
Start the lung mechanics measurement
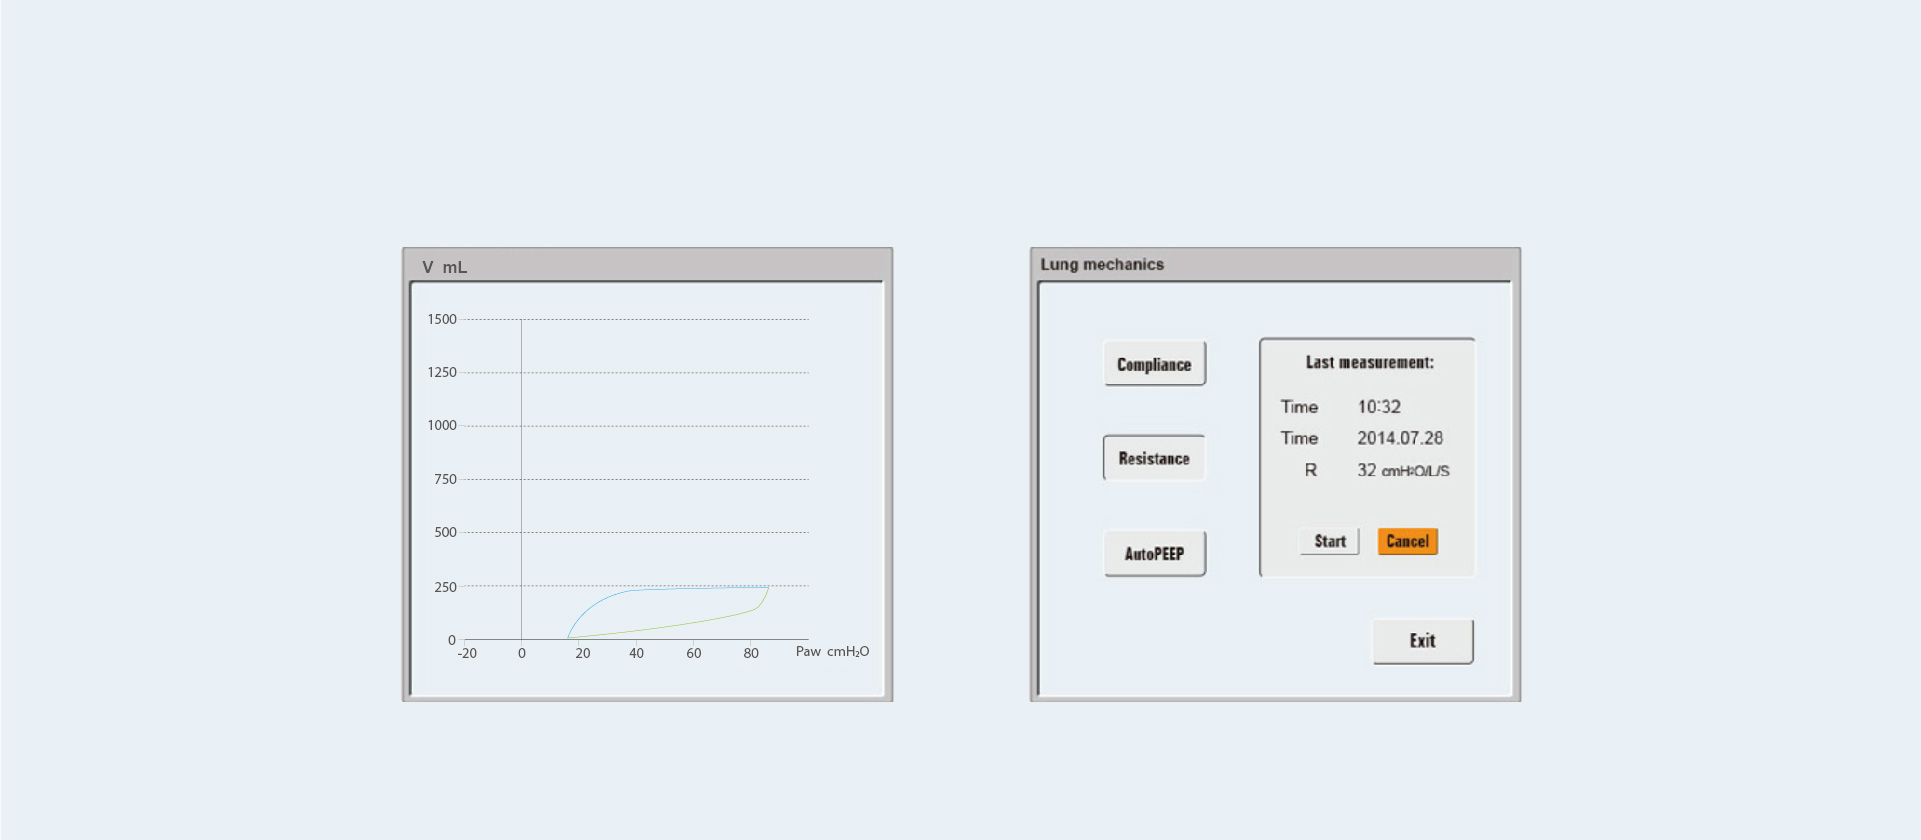[x=1329, y=541]
